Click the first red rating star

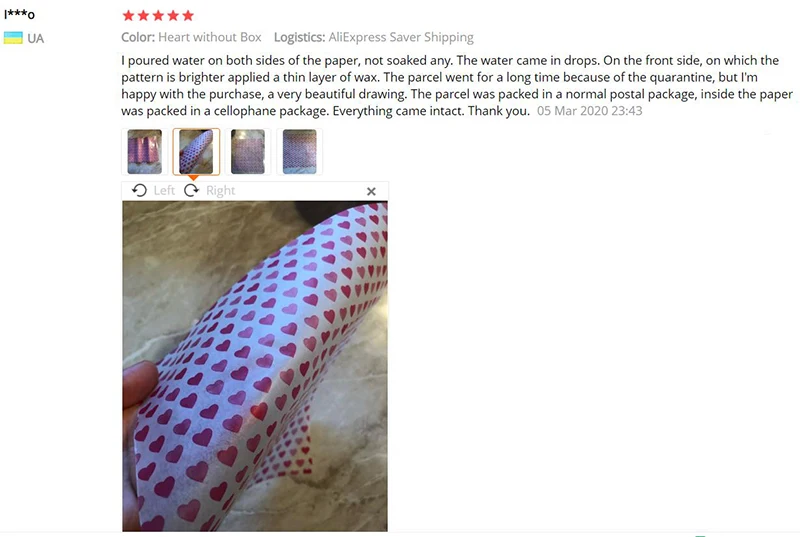click(129, 15)
